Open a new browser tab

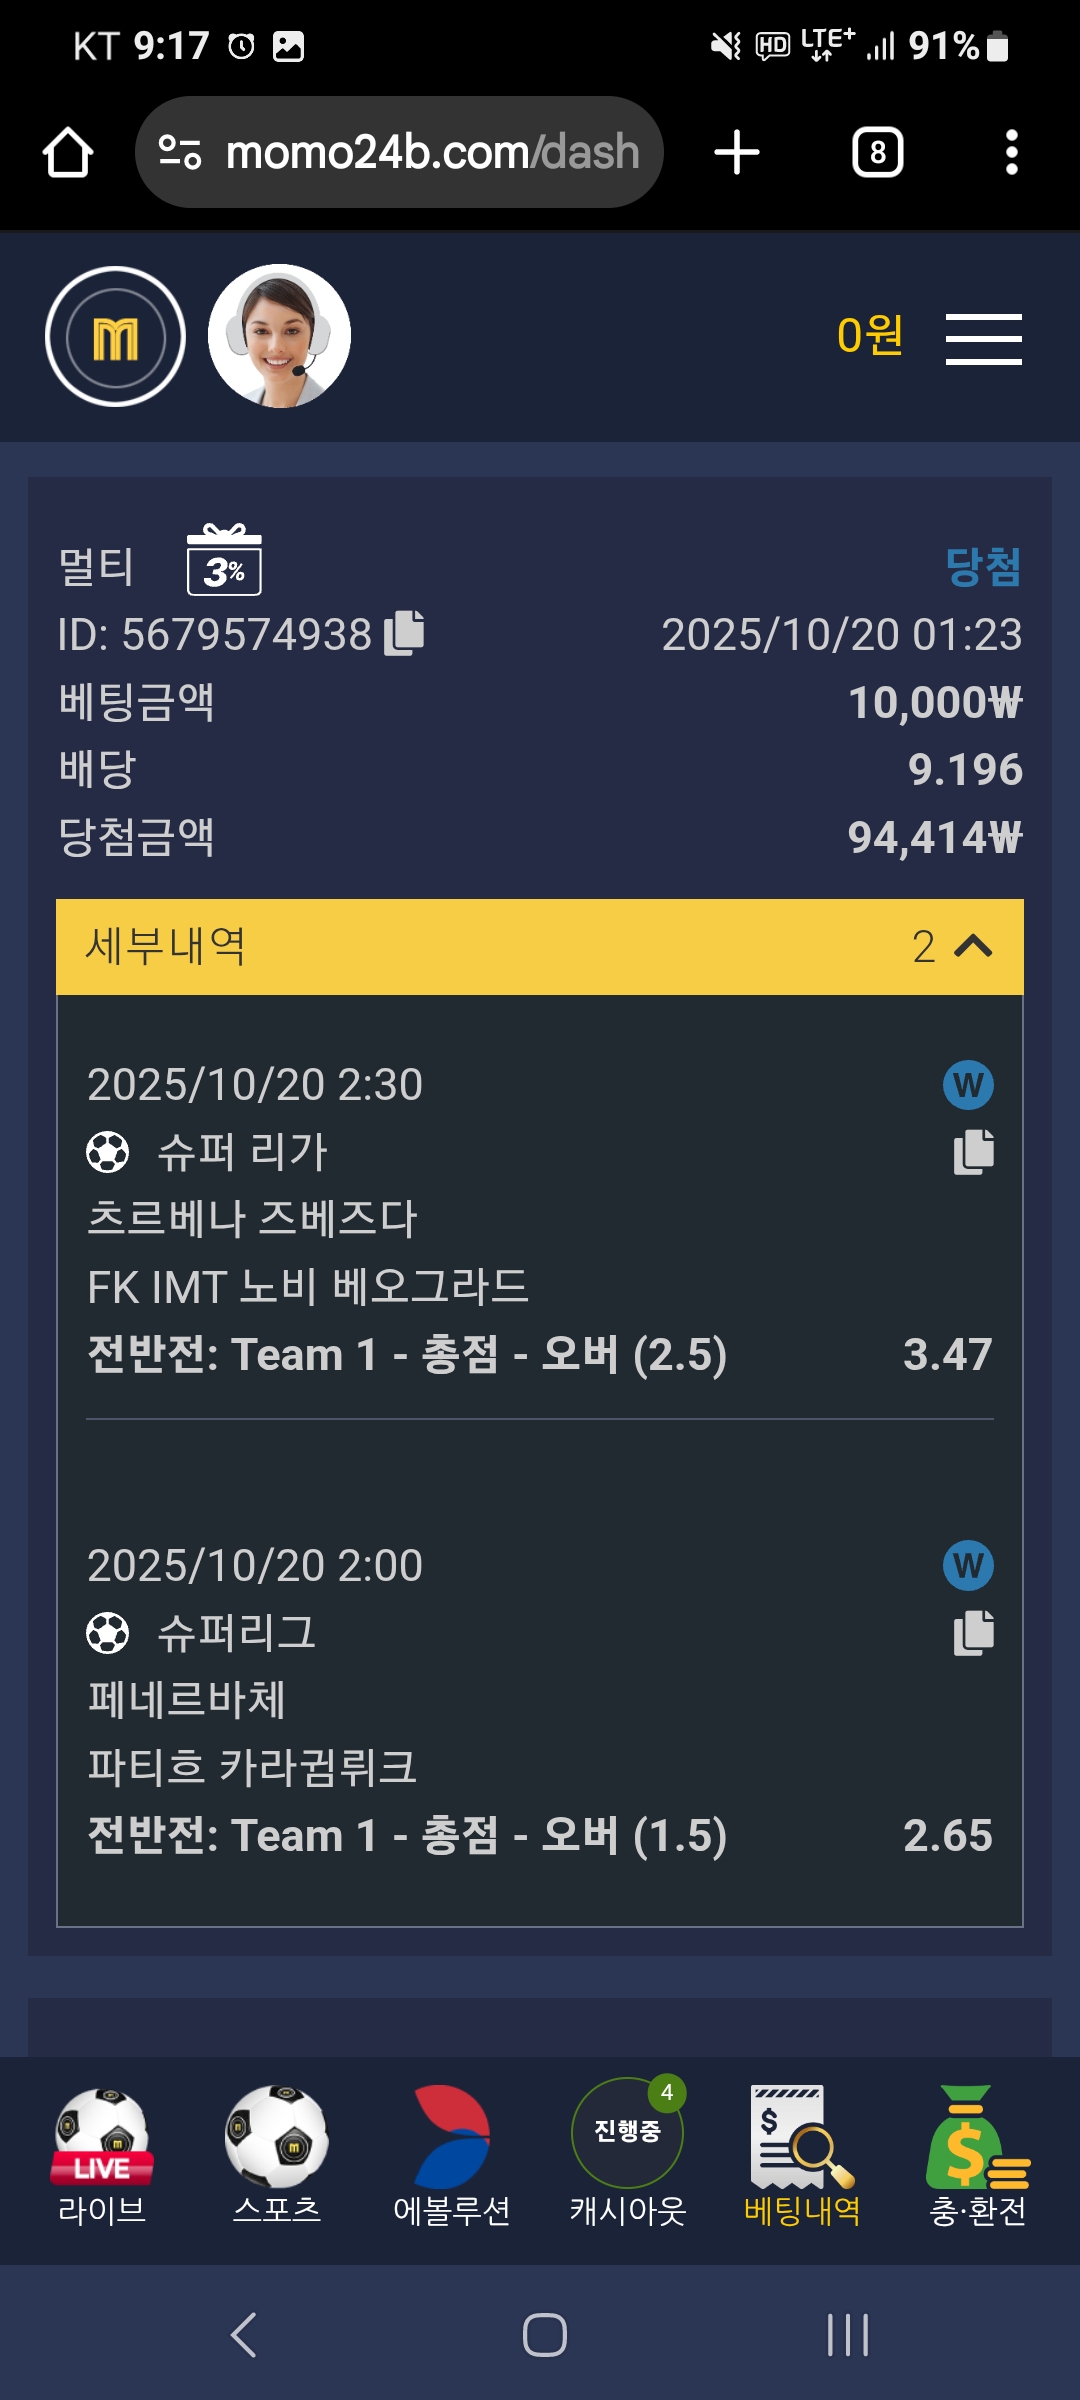737,153
